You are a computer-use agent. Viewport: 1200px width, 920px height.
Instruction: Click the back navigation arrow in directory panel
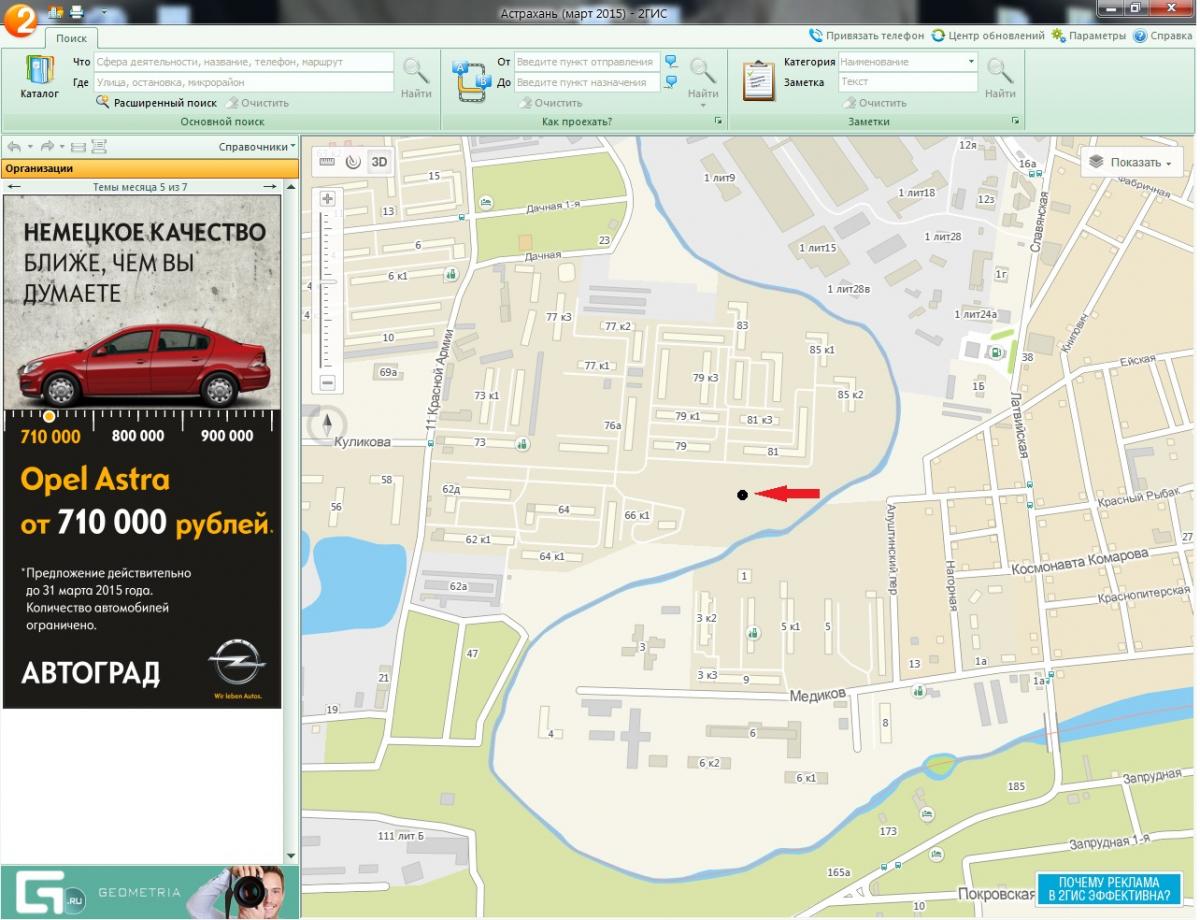pyautogui.click(x=14, y=146)
